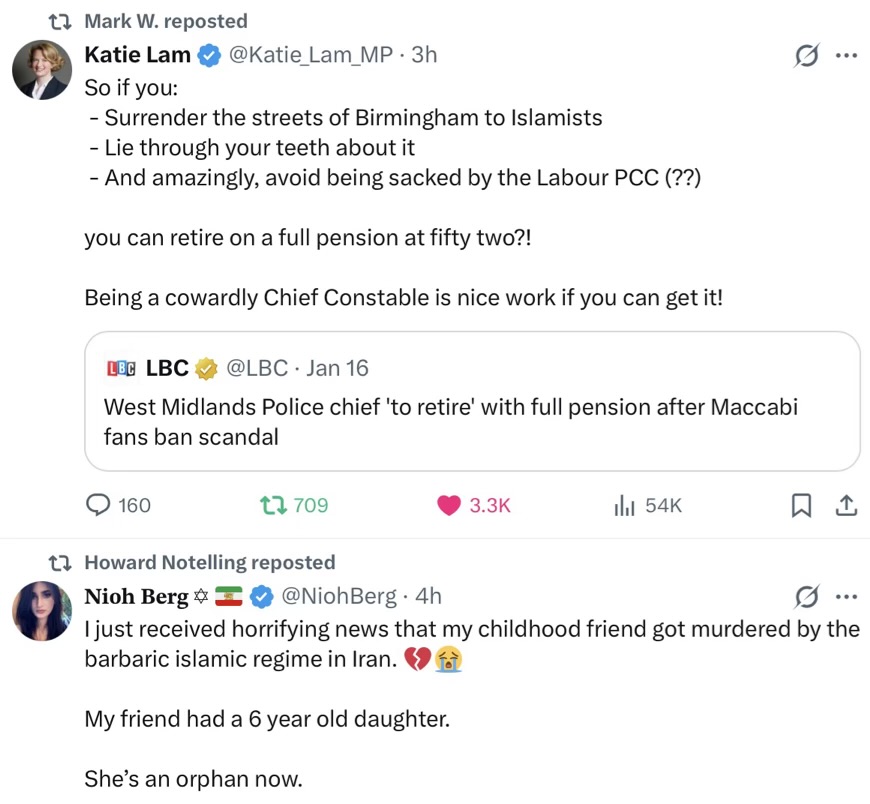Click the "Mark W. reposted" label
This screenshot has height=804, width=870.
pos(166,21)
